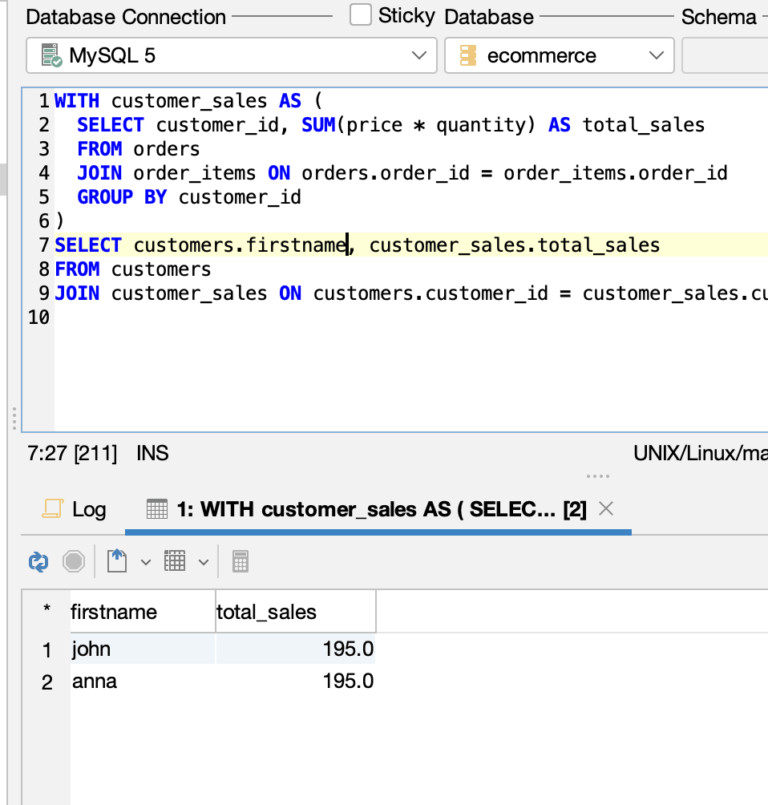The height and width of the screenshot is (805, 768).
Task: Open the export results icon
Action: pyautogui.click(x=117, y=560)
